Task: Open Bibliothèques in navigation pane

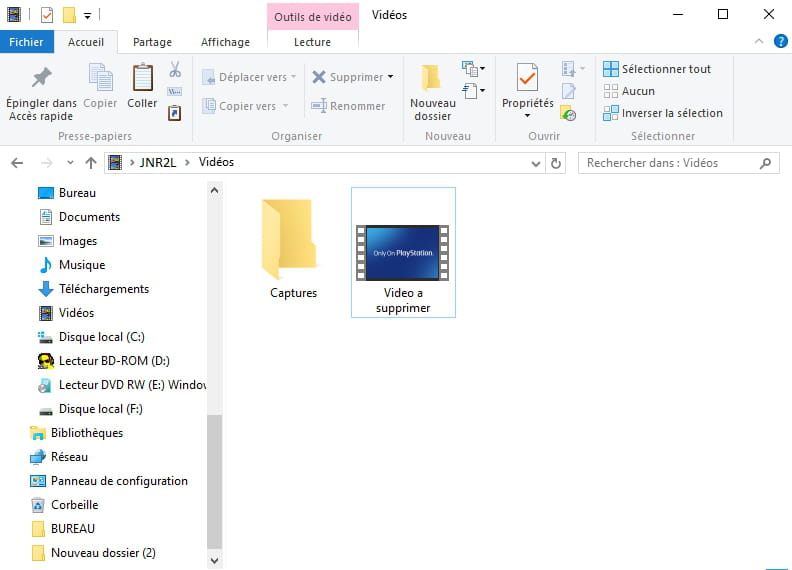Action: [x=76, y=433]
